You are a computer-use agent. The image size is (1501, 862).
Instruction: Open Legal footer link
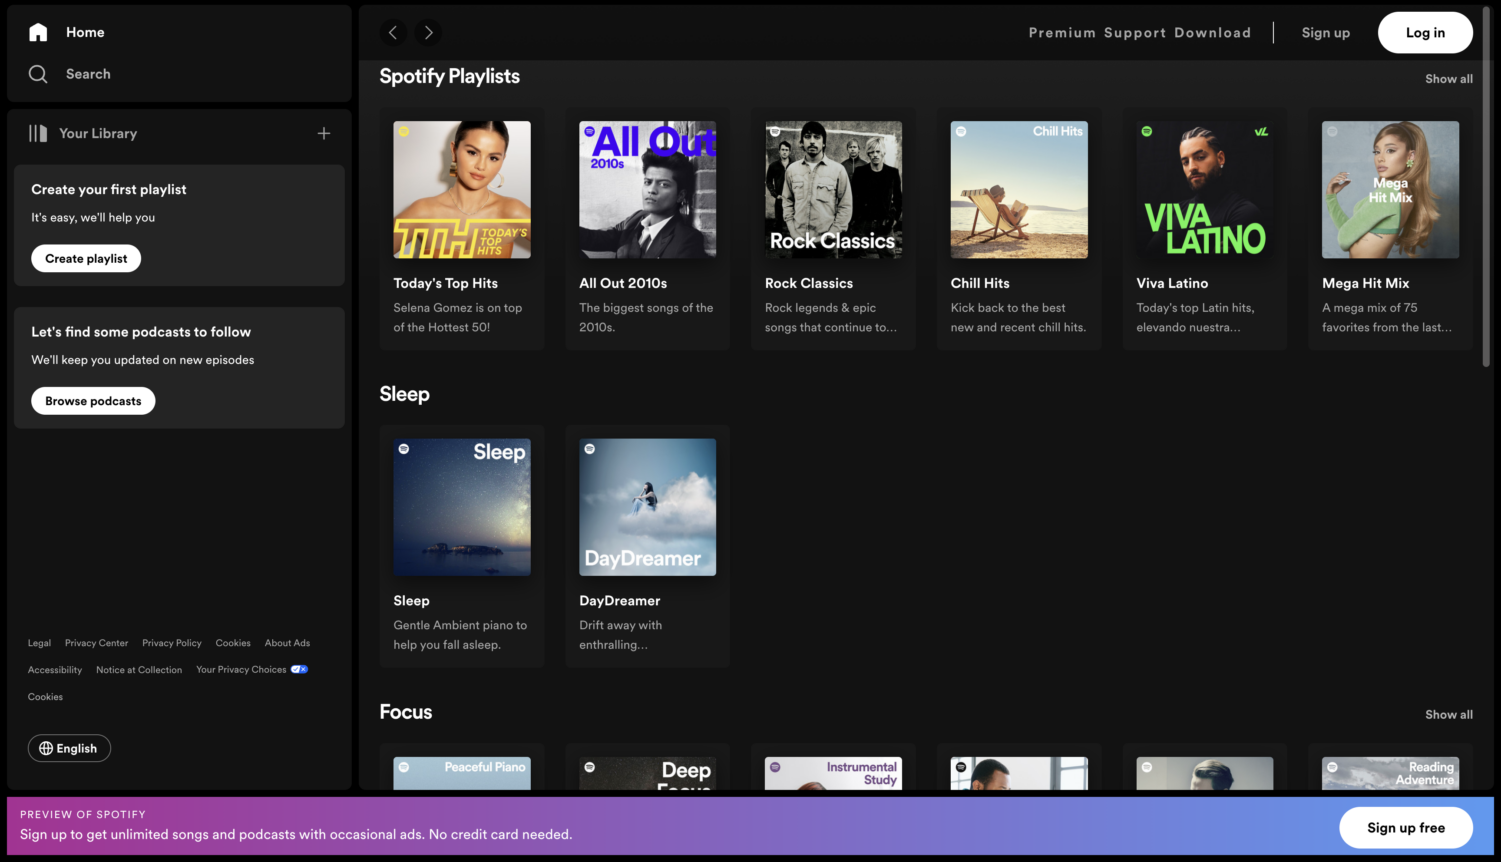39,643
